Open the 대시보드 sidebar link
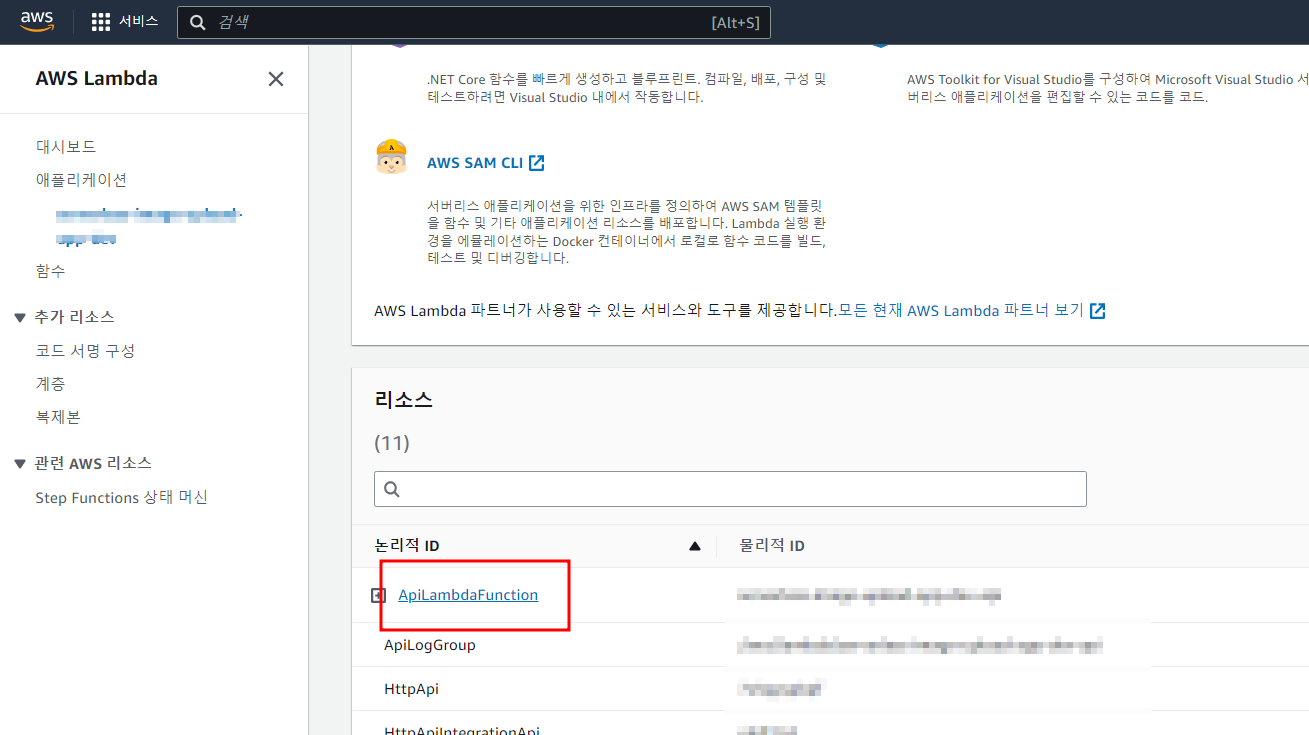Image resolution: width=1309 pixels, height=735 pixels. pyautogui.click(x=66, y=147)
